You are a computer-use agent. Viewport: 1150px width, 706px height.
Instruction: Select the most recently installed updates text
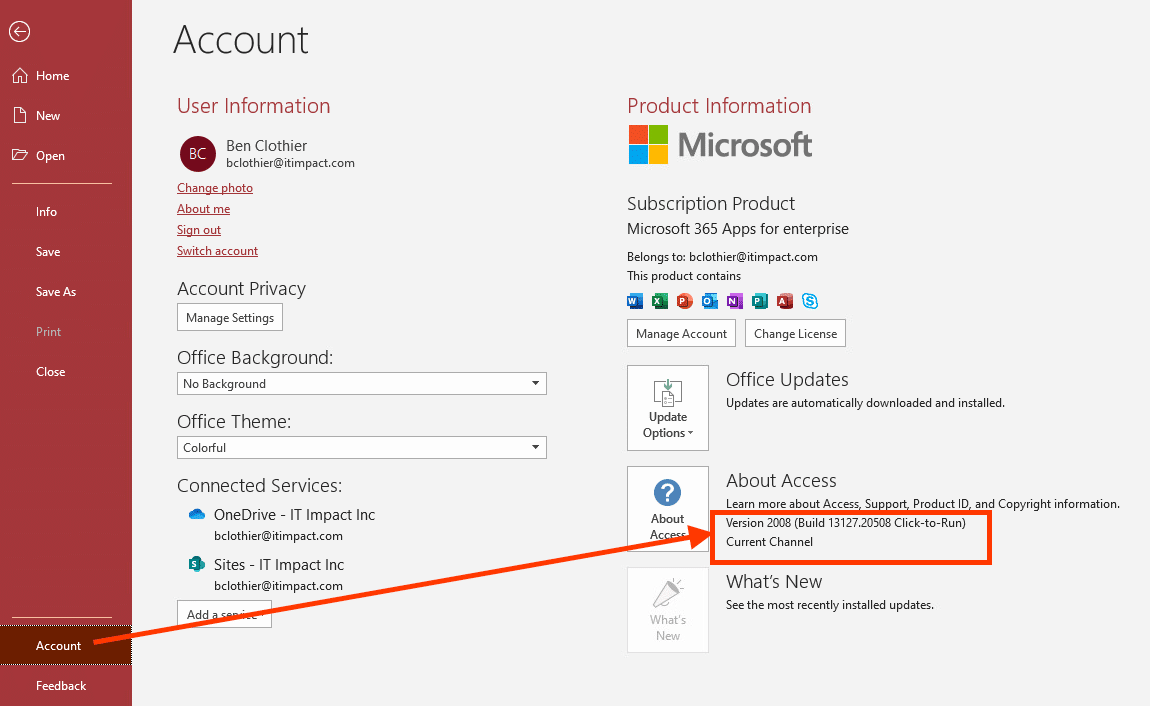[830, 605]
